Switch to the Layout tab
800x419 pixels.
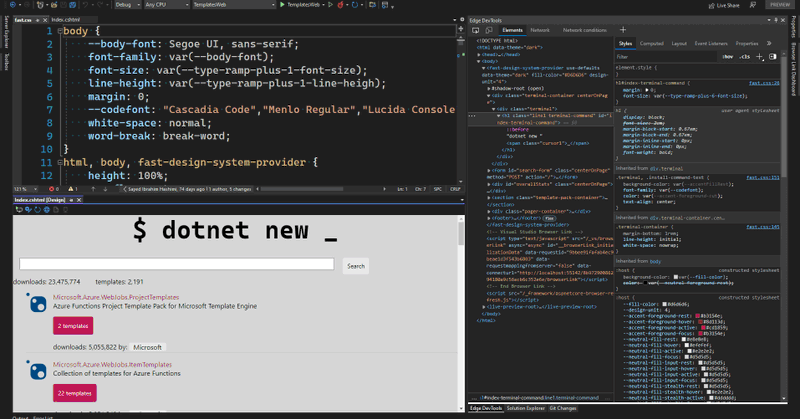click(x=679, y=43)
